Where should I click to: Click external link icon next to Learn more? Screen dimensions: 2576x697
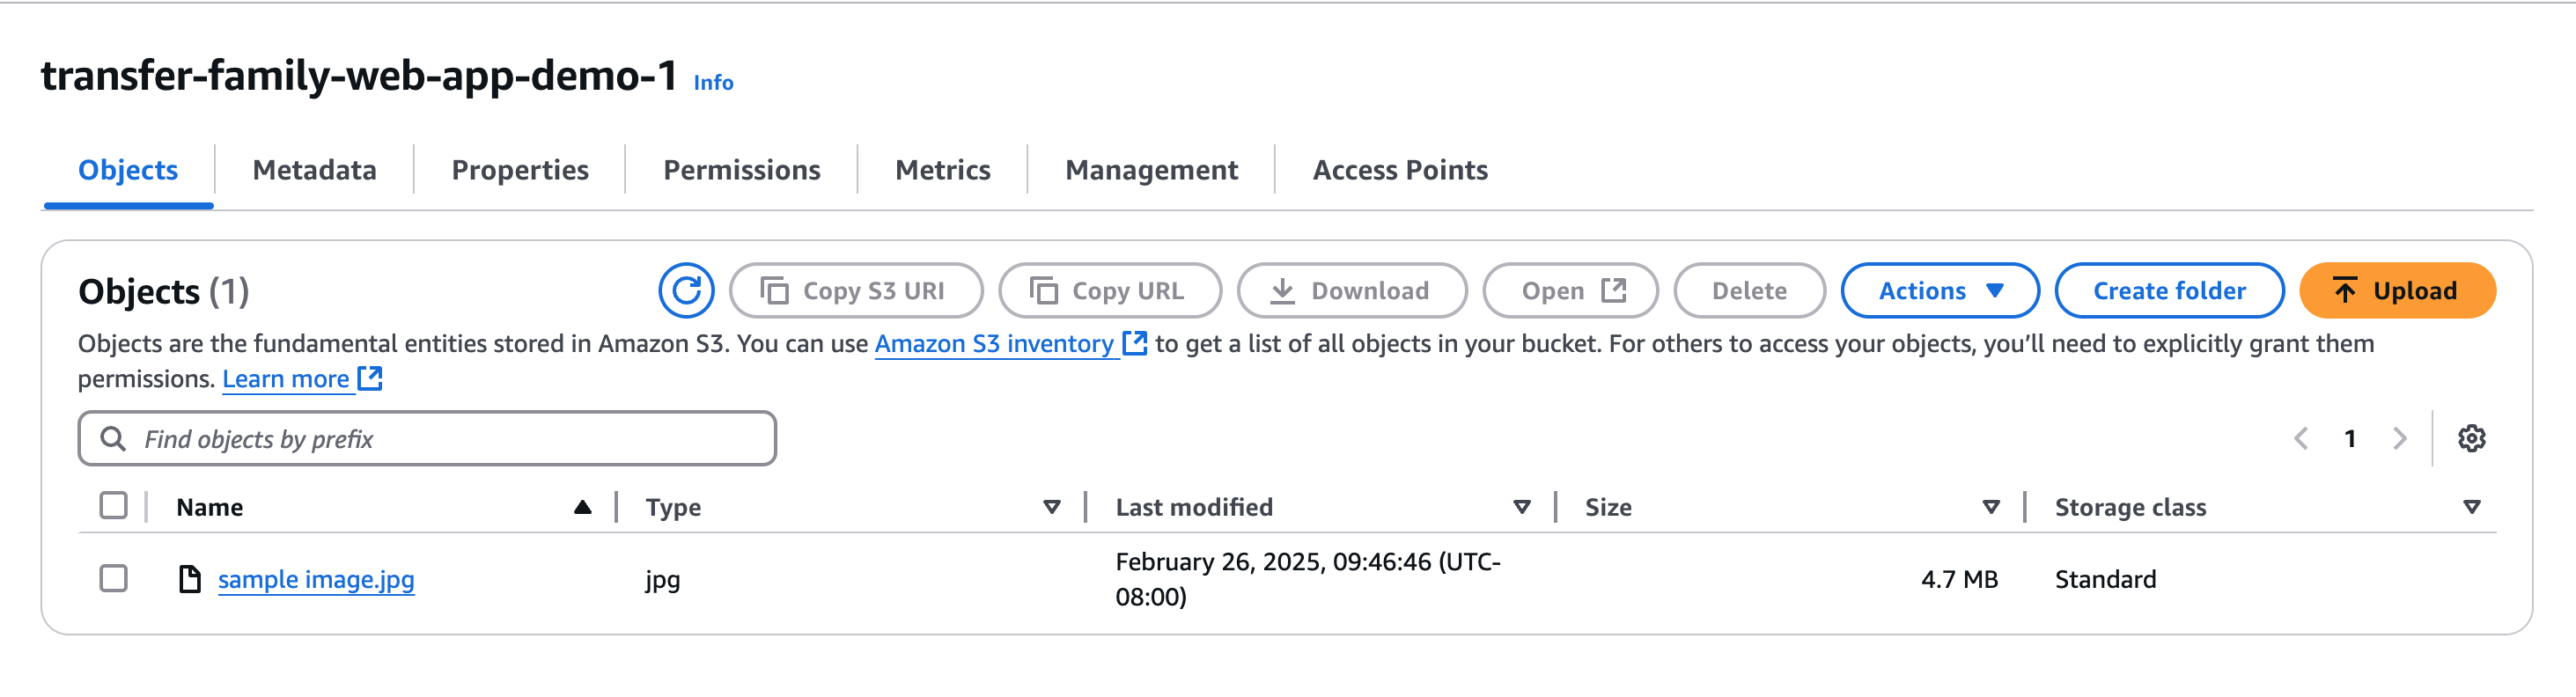[x=371, y=379]
